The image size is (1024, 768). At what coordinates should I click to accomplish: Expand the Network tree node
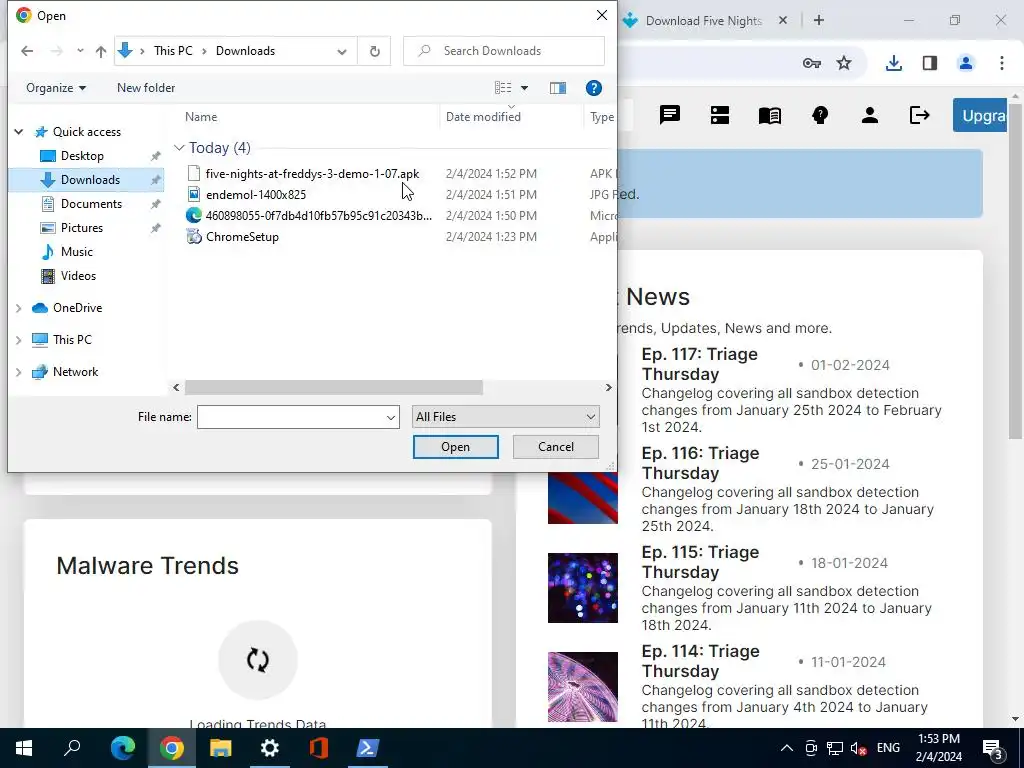pyautogui.click(x=19, y=372)
